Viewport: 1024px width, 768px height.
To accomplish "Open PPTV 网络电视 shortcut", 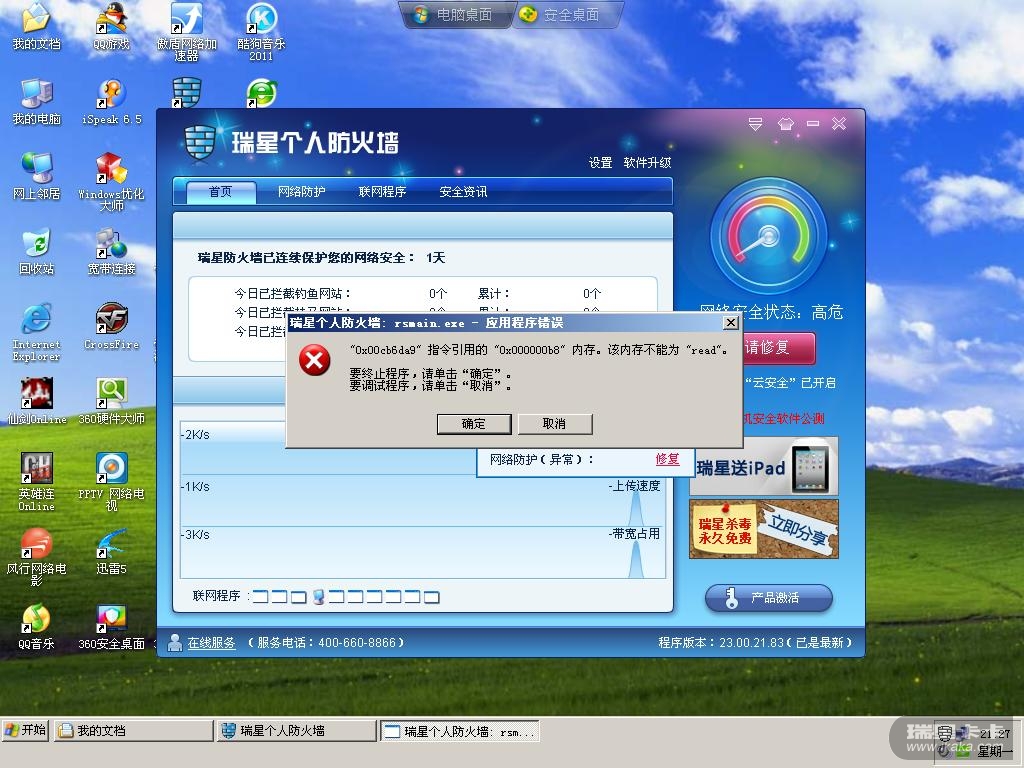I will tap(111, 482).
